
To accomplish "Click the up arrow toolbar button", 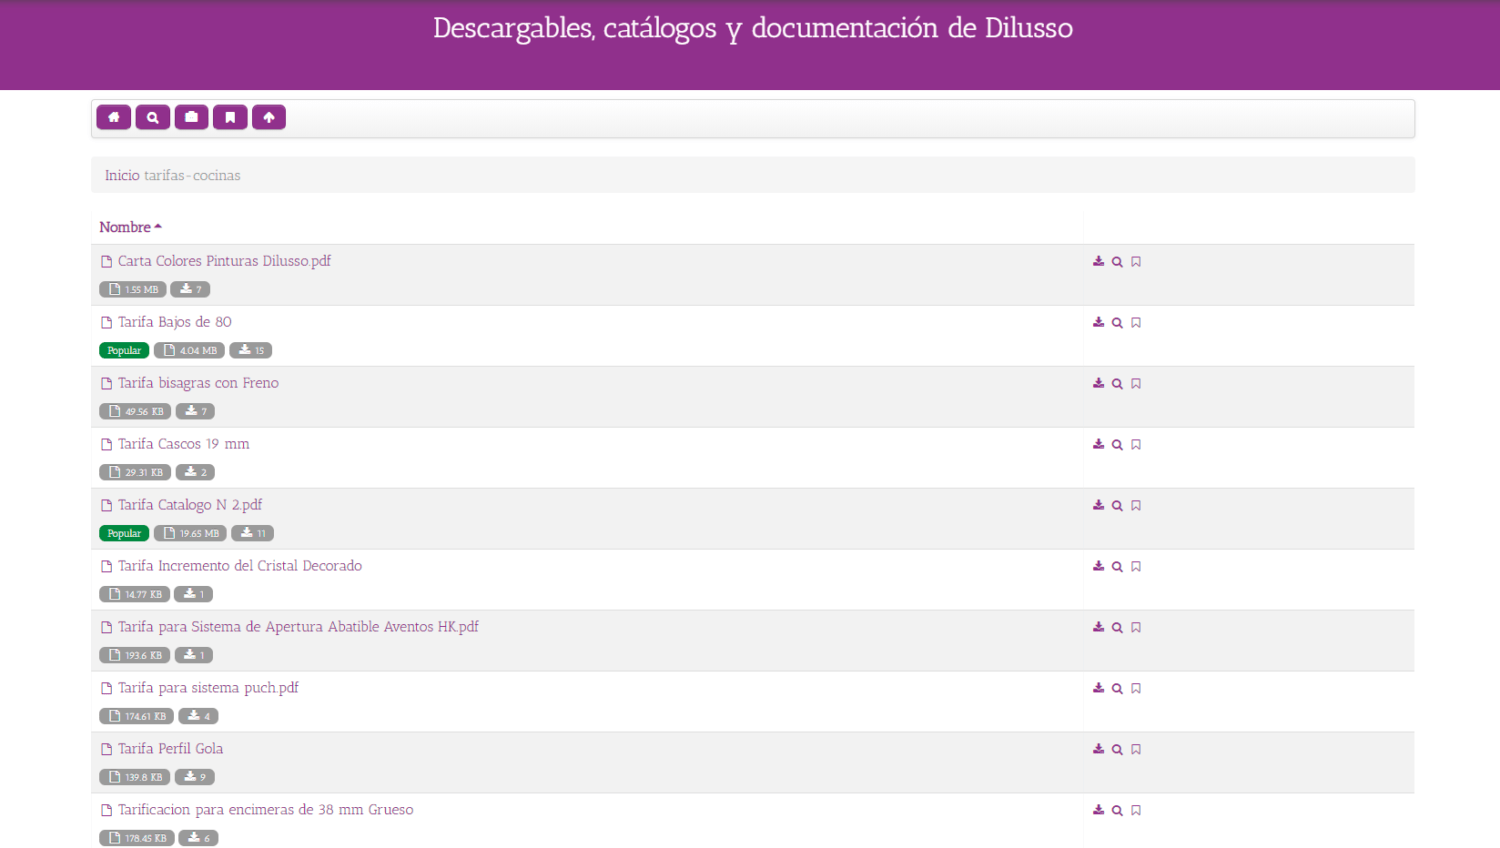I will click(x=269, y=117).
